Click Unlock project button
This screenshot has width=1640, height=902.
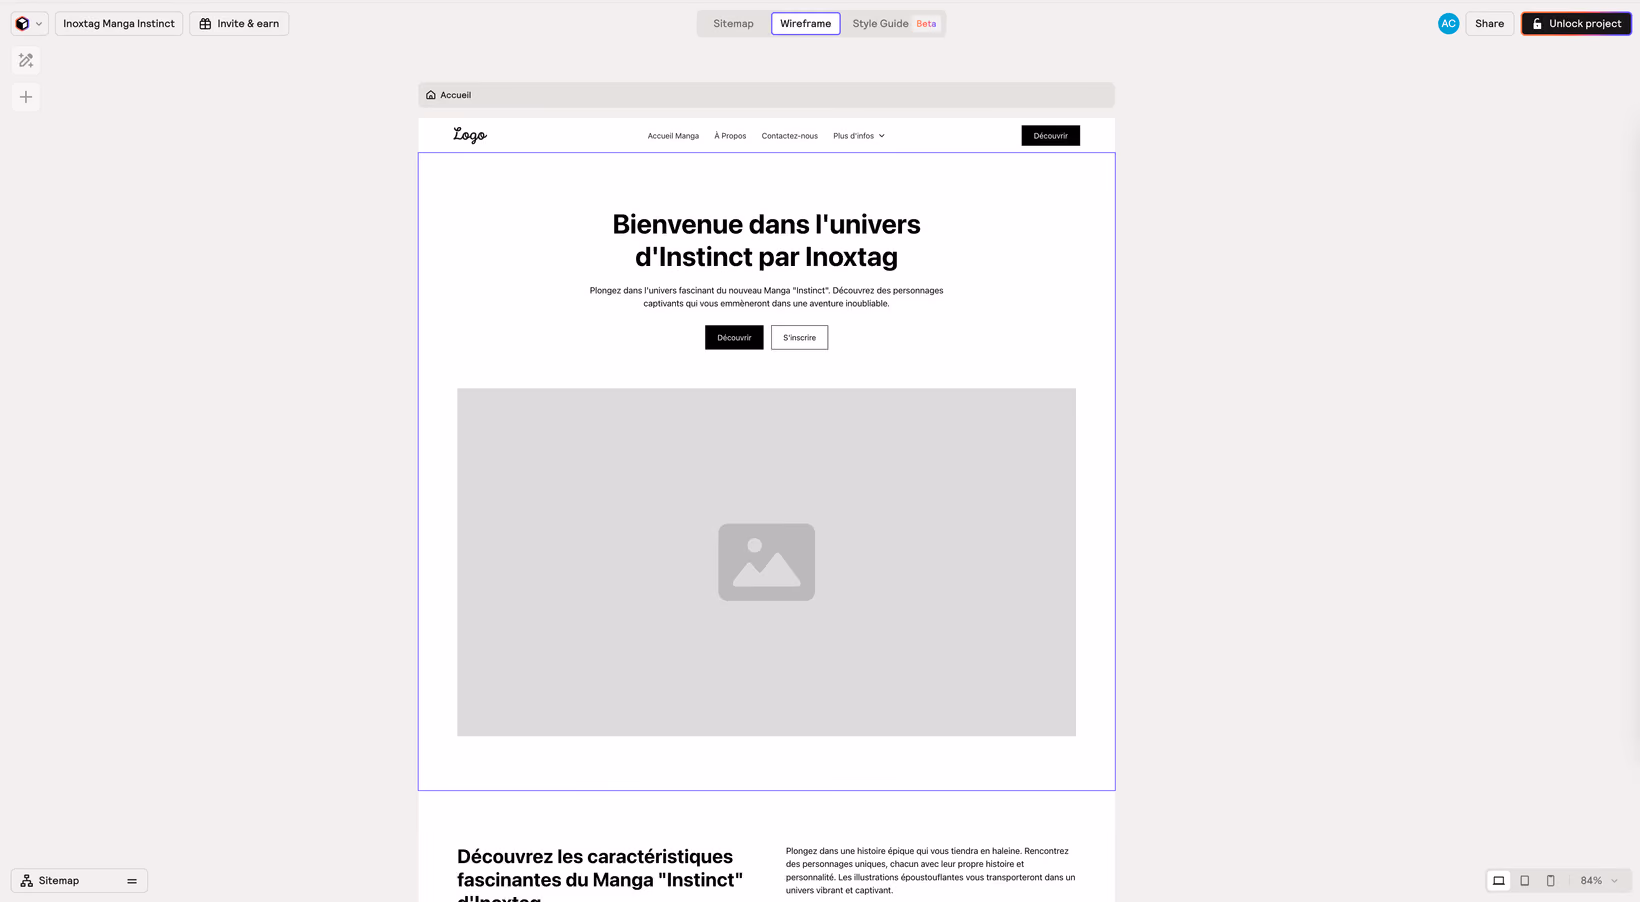[x=1576, y=24]
